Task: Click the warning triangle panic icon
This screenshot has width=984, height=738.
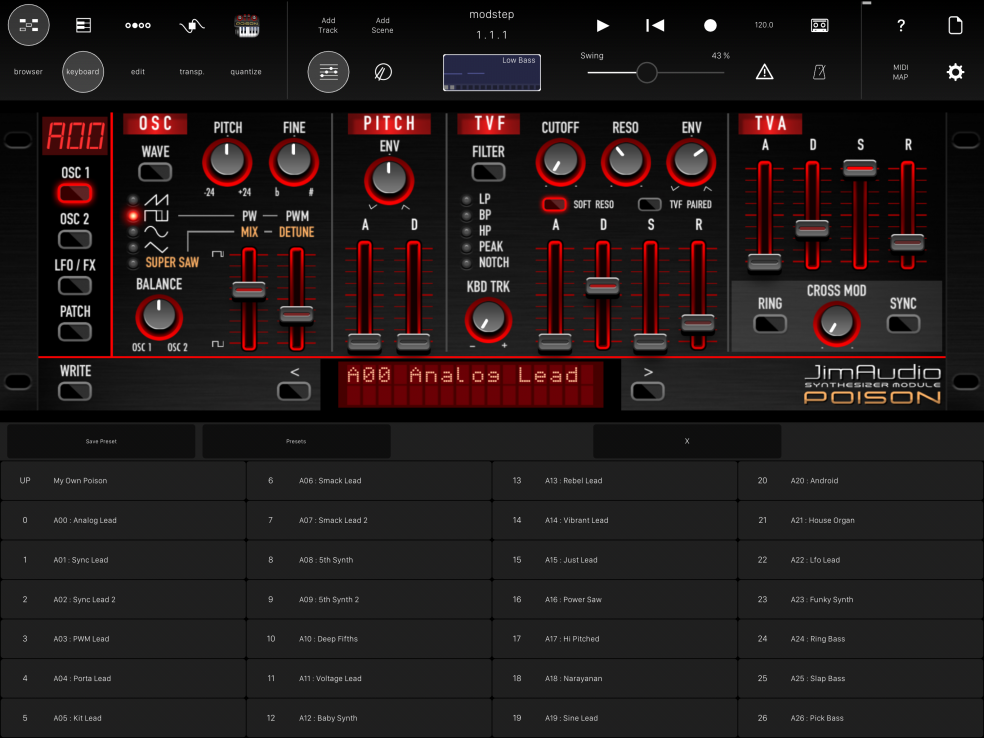Action: point(764,72)
